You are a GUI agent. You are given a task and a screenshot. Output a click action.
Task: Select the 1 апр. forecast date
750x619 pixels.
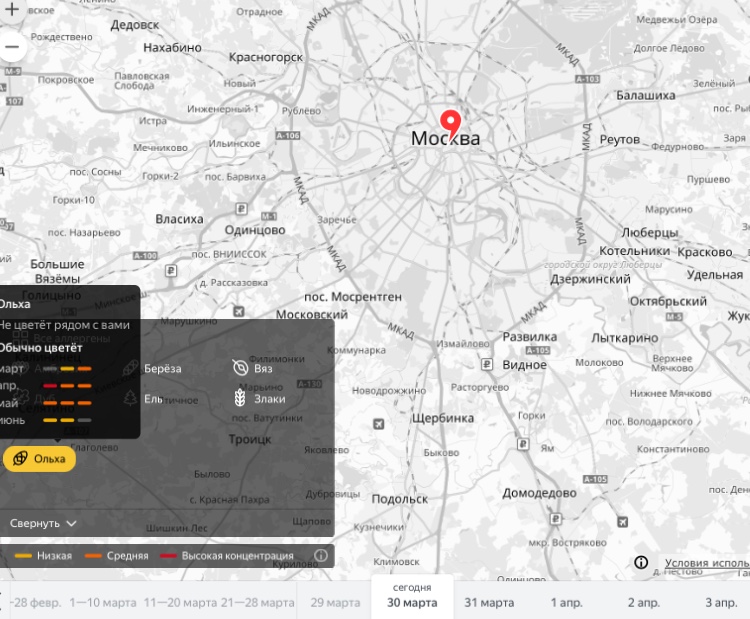tap(566, 602)
